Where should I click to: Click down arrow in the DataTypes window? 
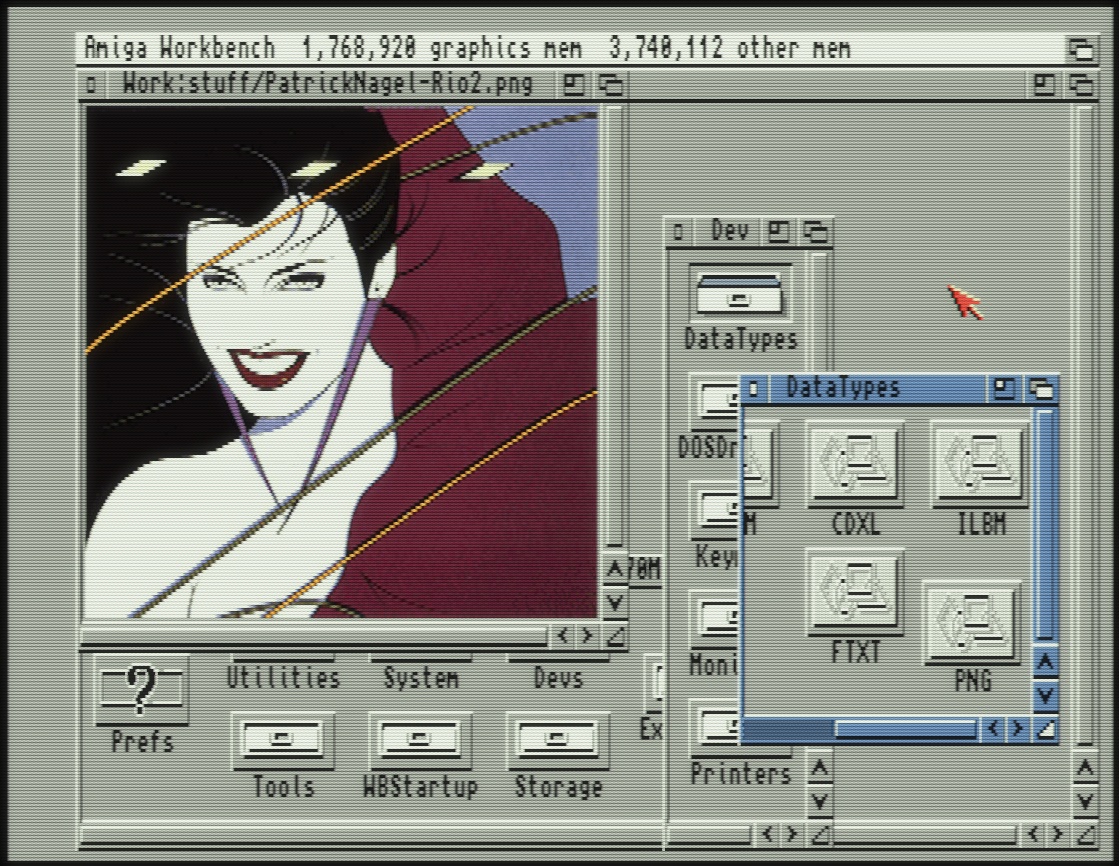tap(1045, 695)
